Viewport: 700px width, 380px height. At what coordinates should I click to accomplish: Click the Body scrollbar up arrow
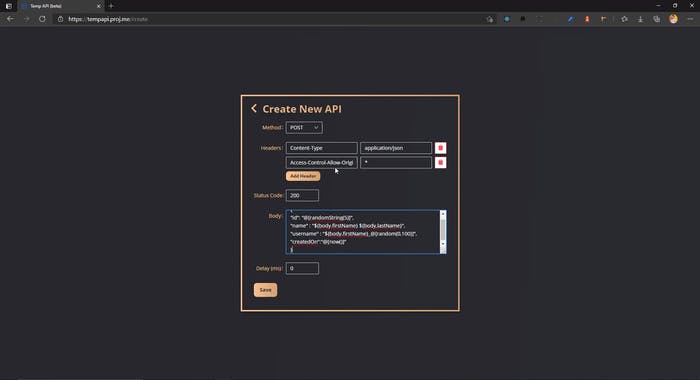443,214
